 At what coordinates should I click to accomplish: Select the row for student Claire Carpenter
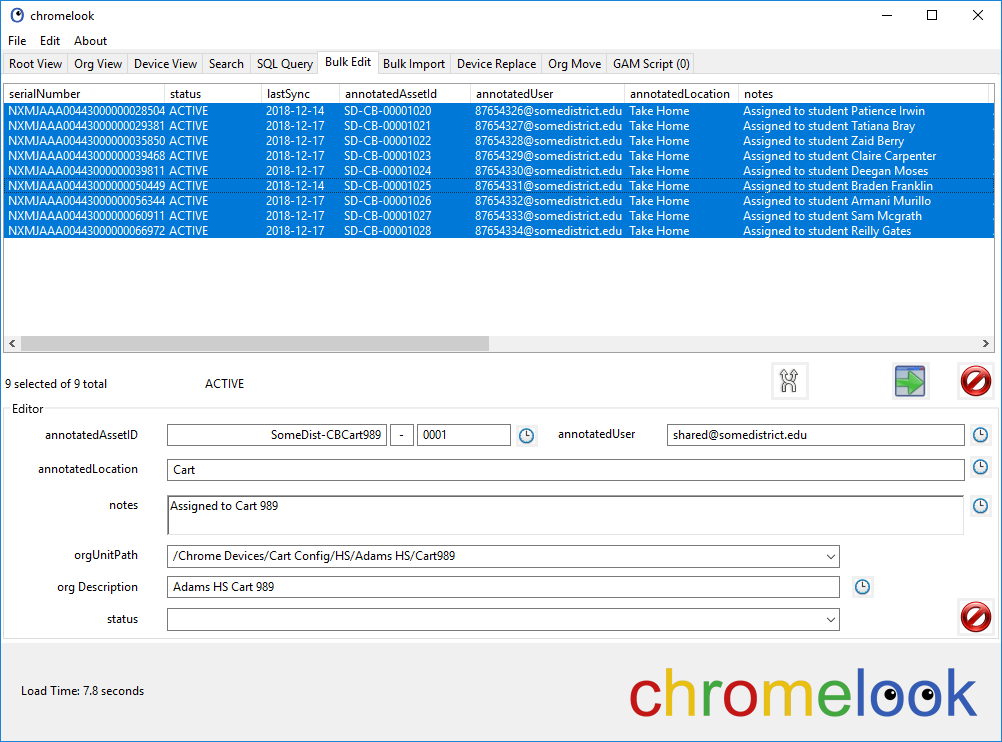tap(498, 156)
